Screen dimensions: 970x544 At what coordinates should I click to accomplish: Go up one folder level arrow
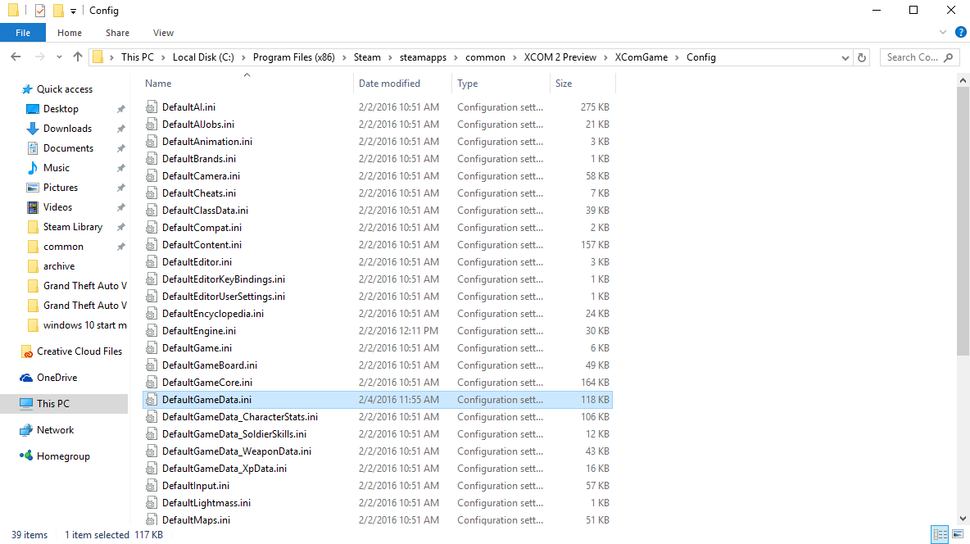pos(77,57)
